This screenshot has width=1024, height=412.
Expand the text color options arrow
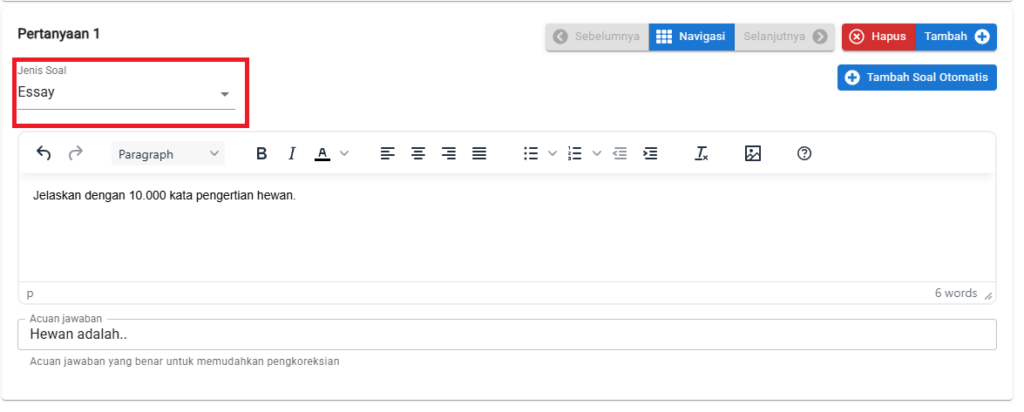point(344,153)
